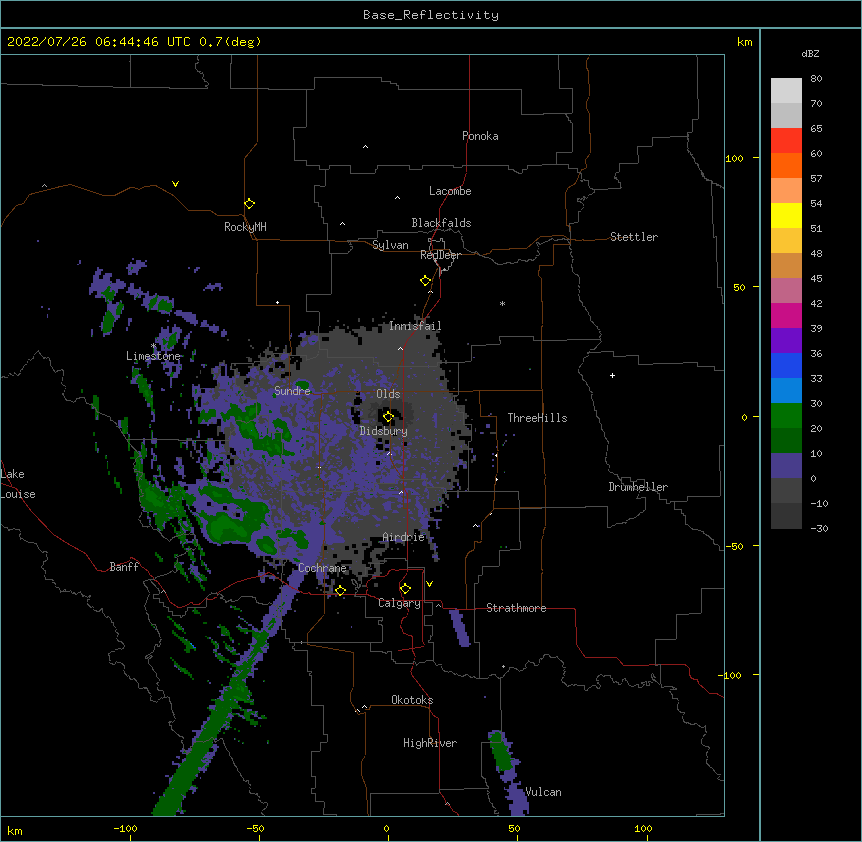The height and width of the screenshot is (842, 862).
Task: Pick the slate purple 10 dBZ legend swatch
Action: click(786, 466)
